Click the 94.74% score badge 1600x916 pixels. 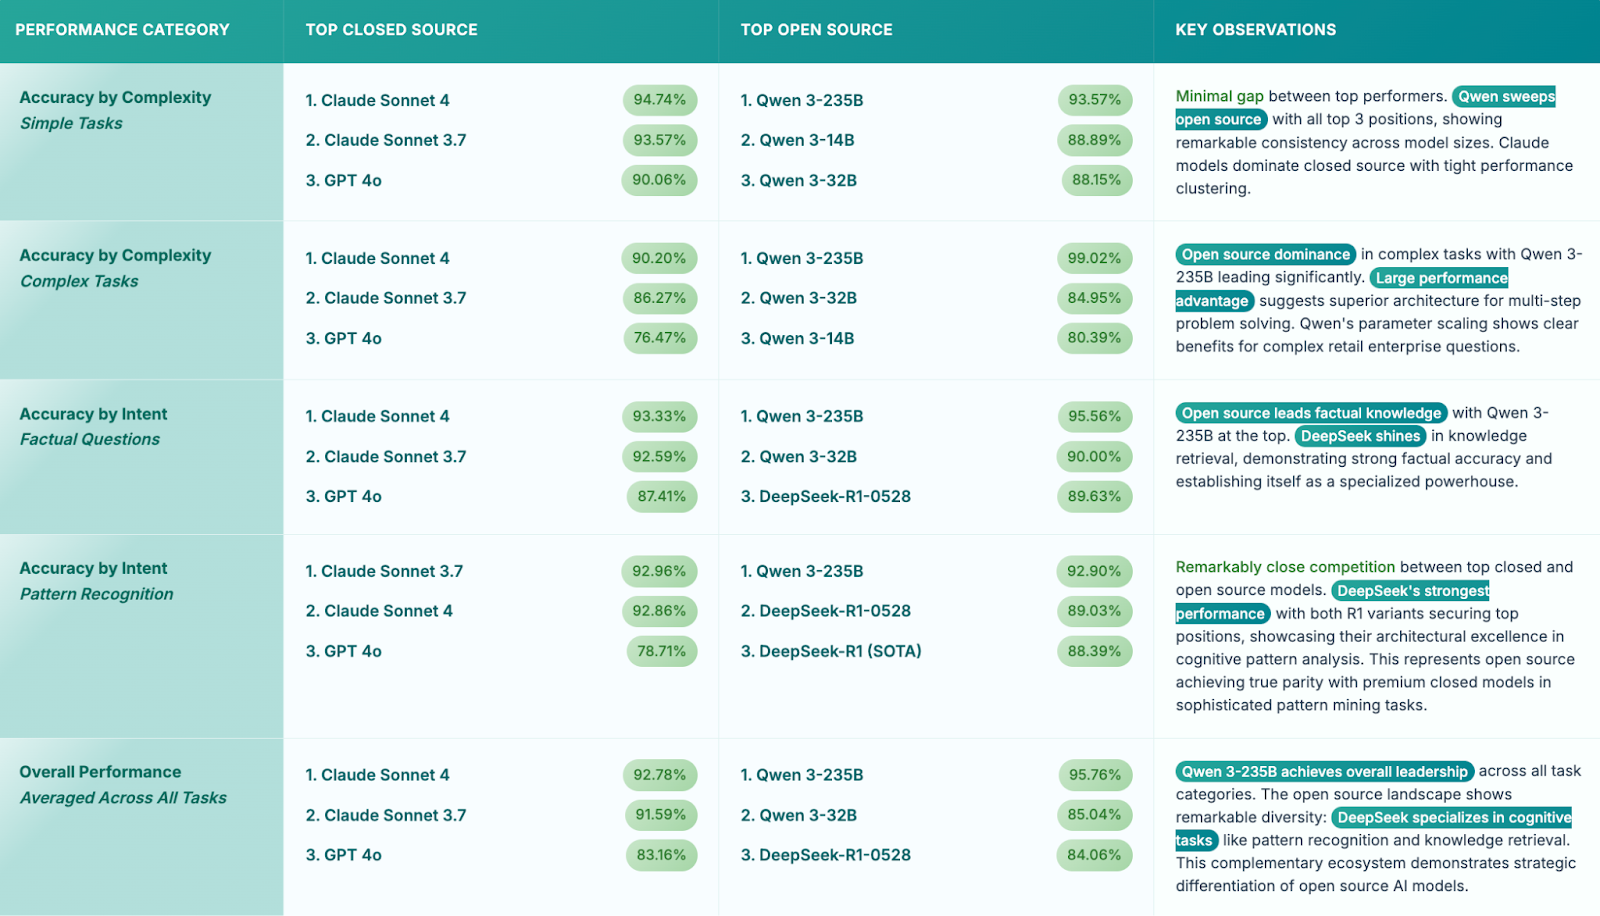point(660,100)
